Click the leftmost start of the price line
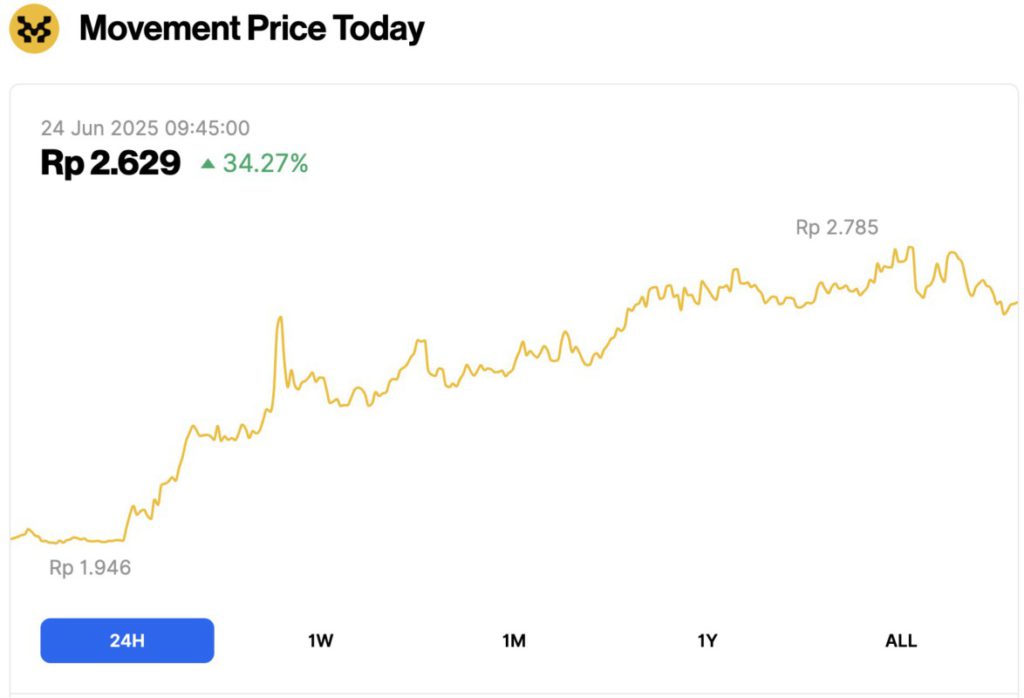Screen dimensions: 1024x698 coord(11,538)
